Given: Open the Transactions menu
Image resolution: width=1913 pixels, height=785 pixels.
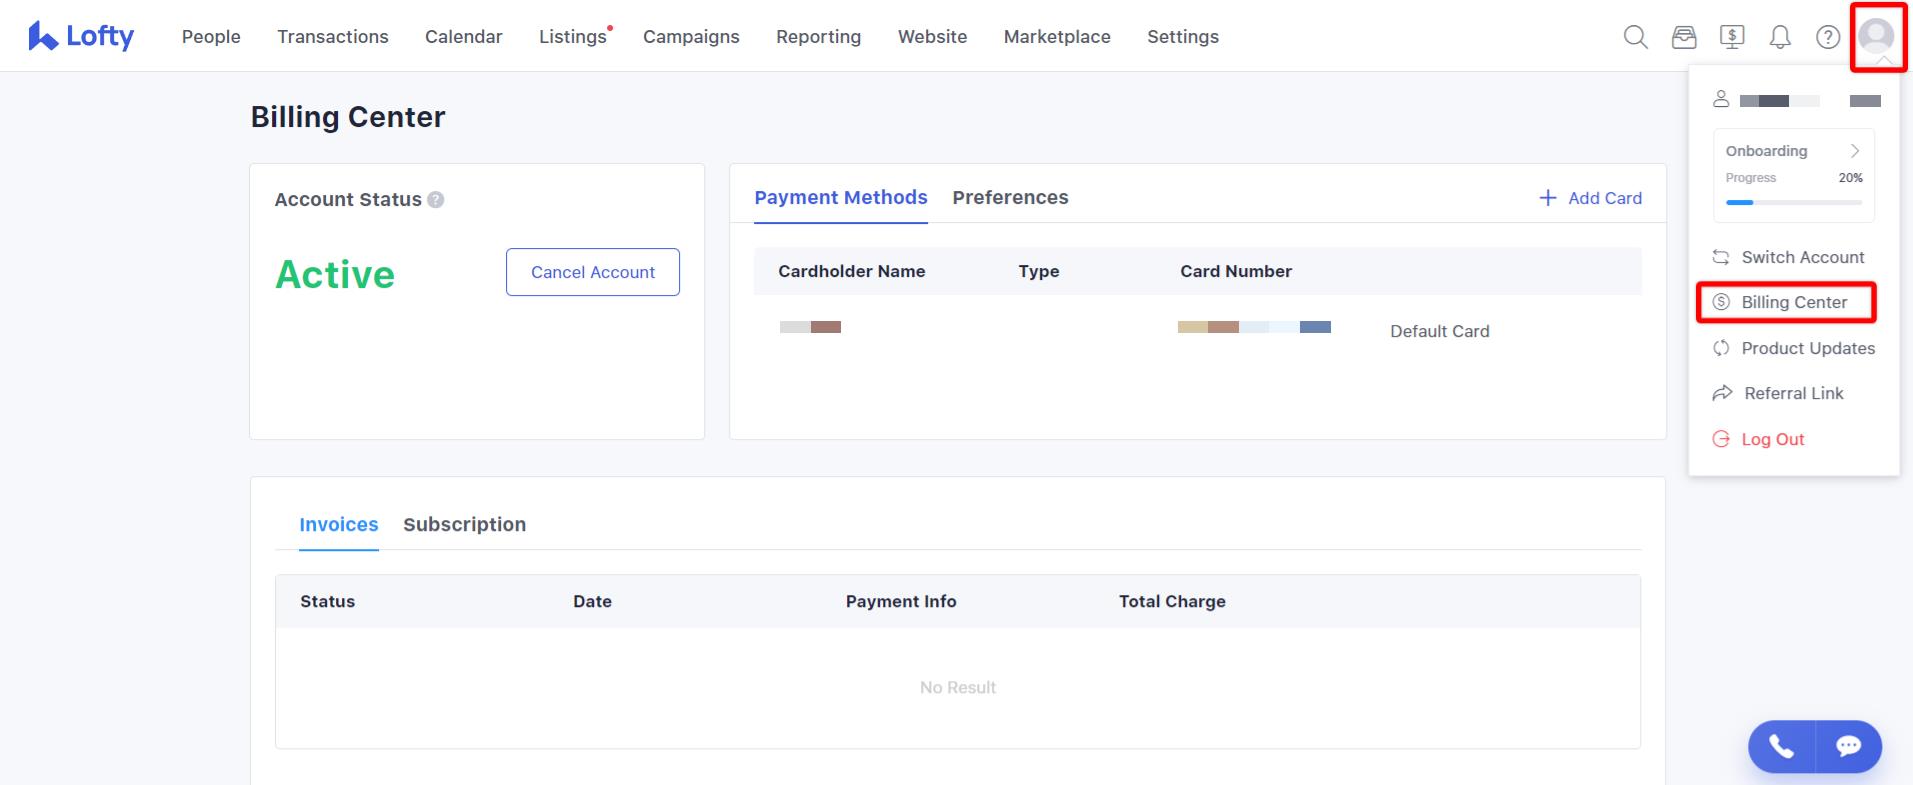Looking at the screenshot, I should pyautogui.click(x=332, y=37).
